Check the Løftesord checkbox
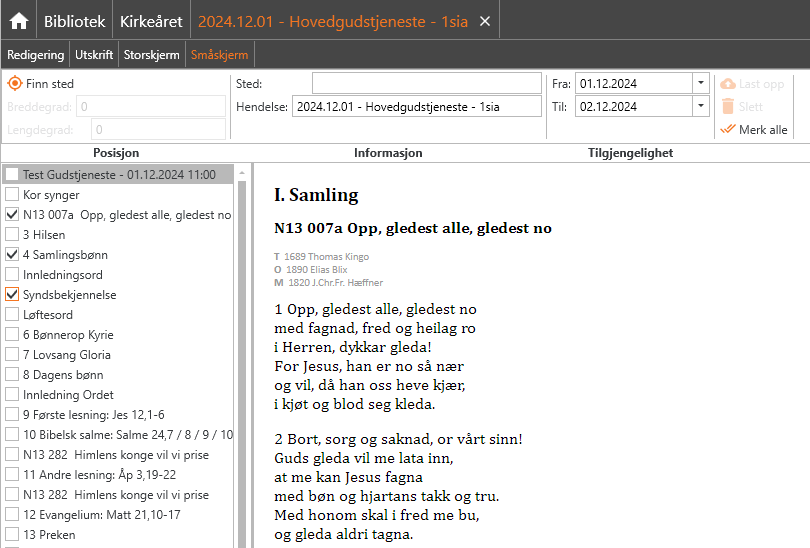 point(12,314)
